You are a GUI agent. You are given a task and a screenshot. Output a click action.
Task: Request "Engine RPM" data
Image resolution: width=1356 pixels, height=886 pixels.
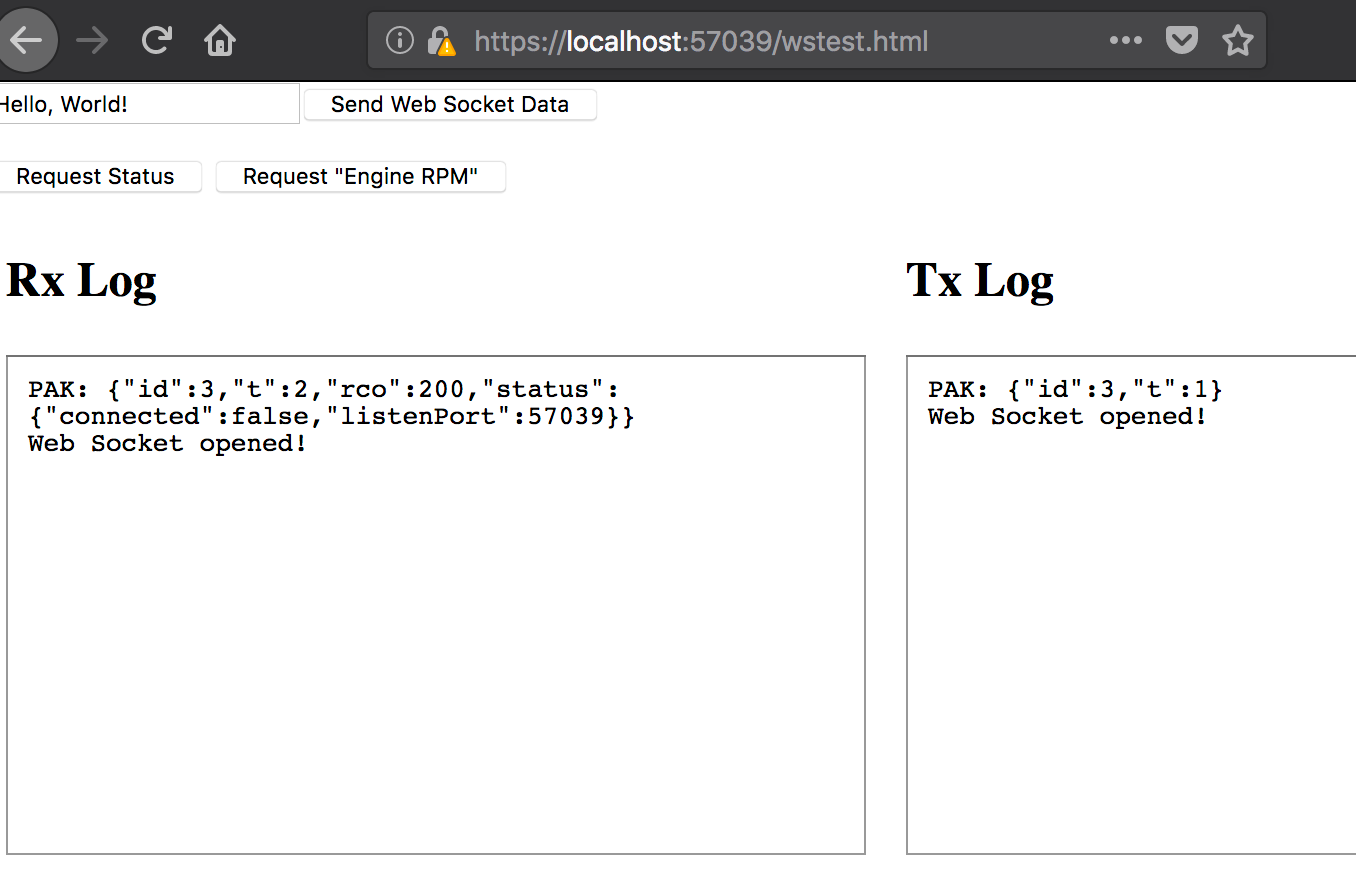361,177
